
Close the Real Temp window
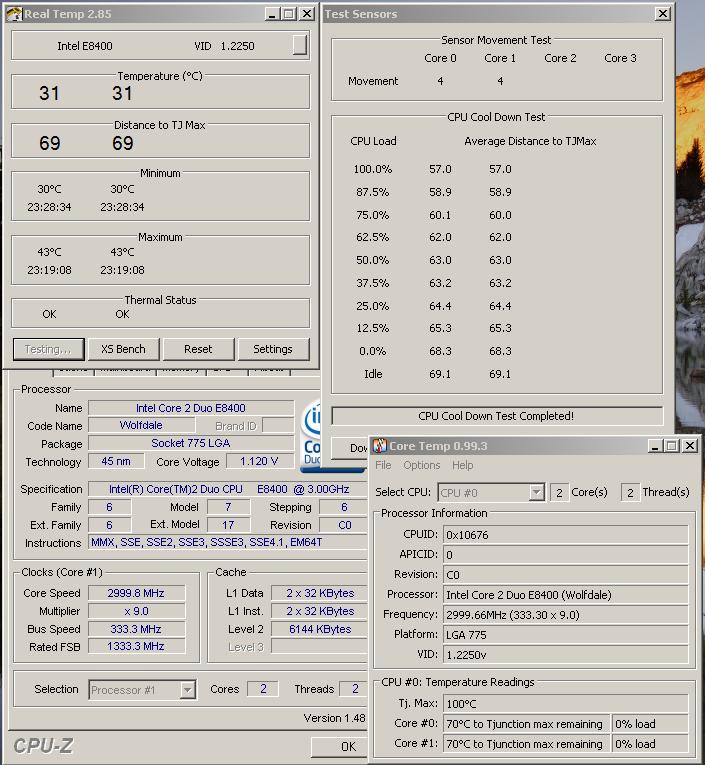(306, 14)
